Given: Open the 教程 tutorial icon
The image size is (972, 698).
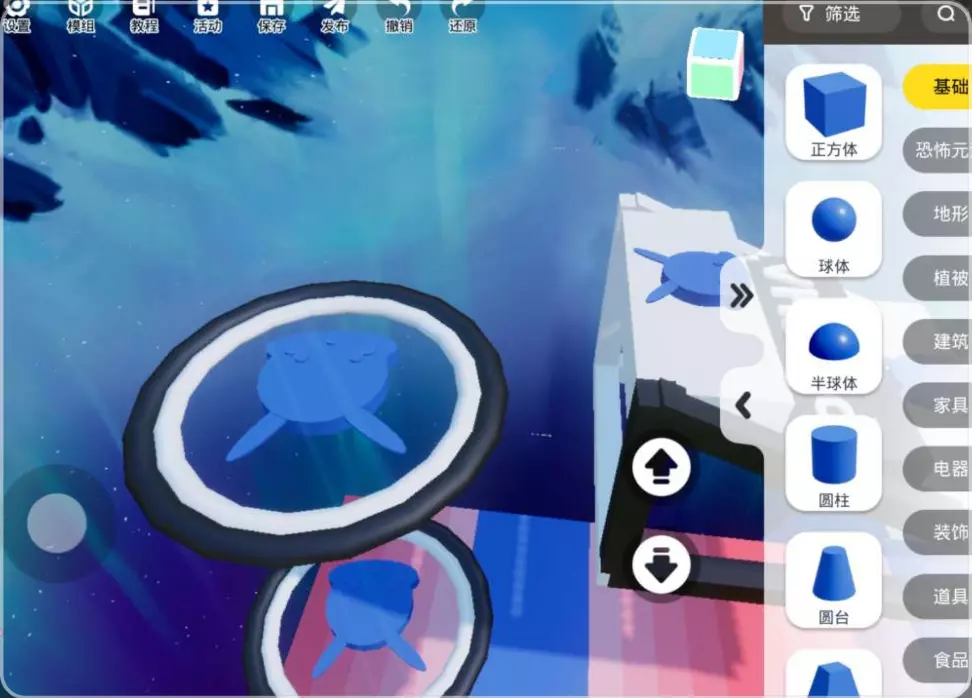Looking at the screenshot, I should [144, 14].
